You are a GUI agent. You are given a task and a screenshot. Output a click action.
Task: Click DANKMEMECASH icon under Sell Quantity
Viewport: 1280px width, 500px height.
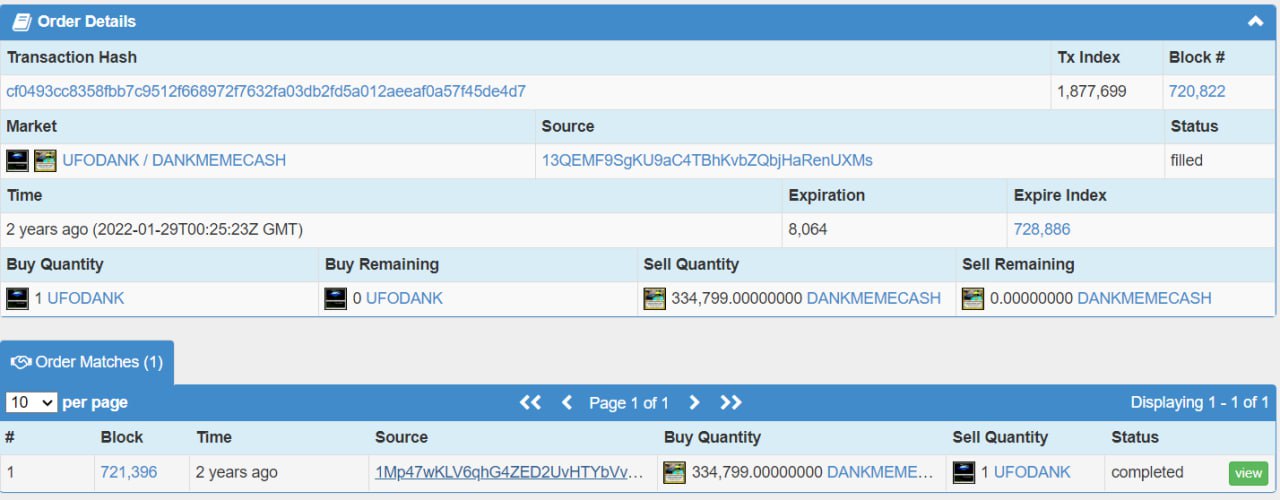pyautogui.click(x=655, y=298)
